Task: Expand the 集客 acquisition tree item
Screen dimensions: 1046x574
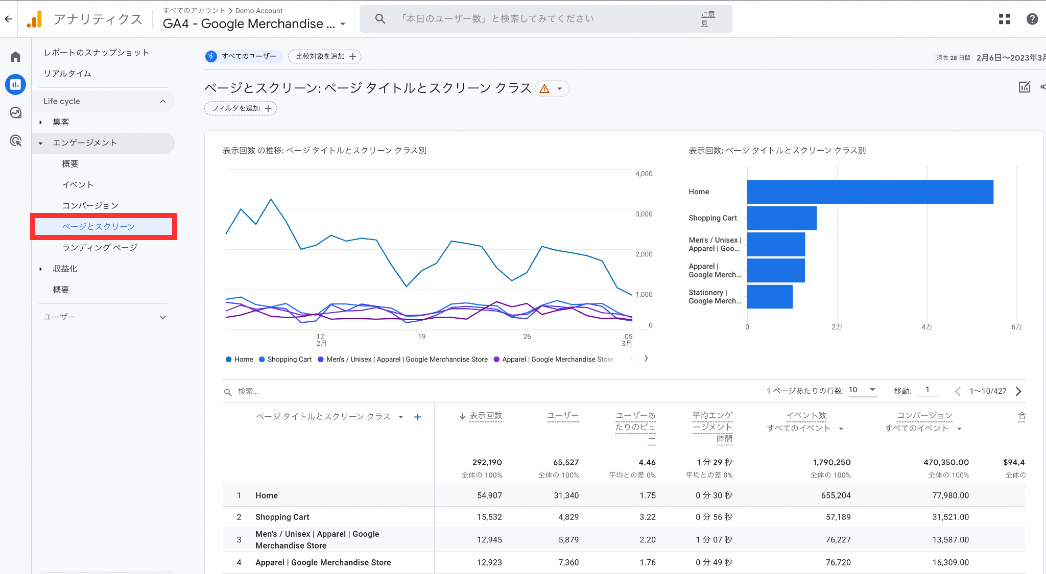Action: (x=41, y=122)
